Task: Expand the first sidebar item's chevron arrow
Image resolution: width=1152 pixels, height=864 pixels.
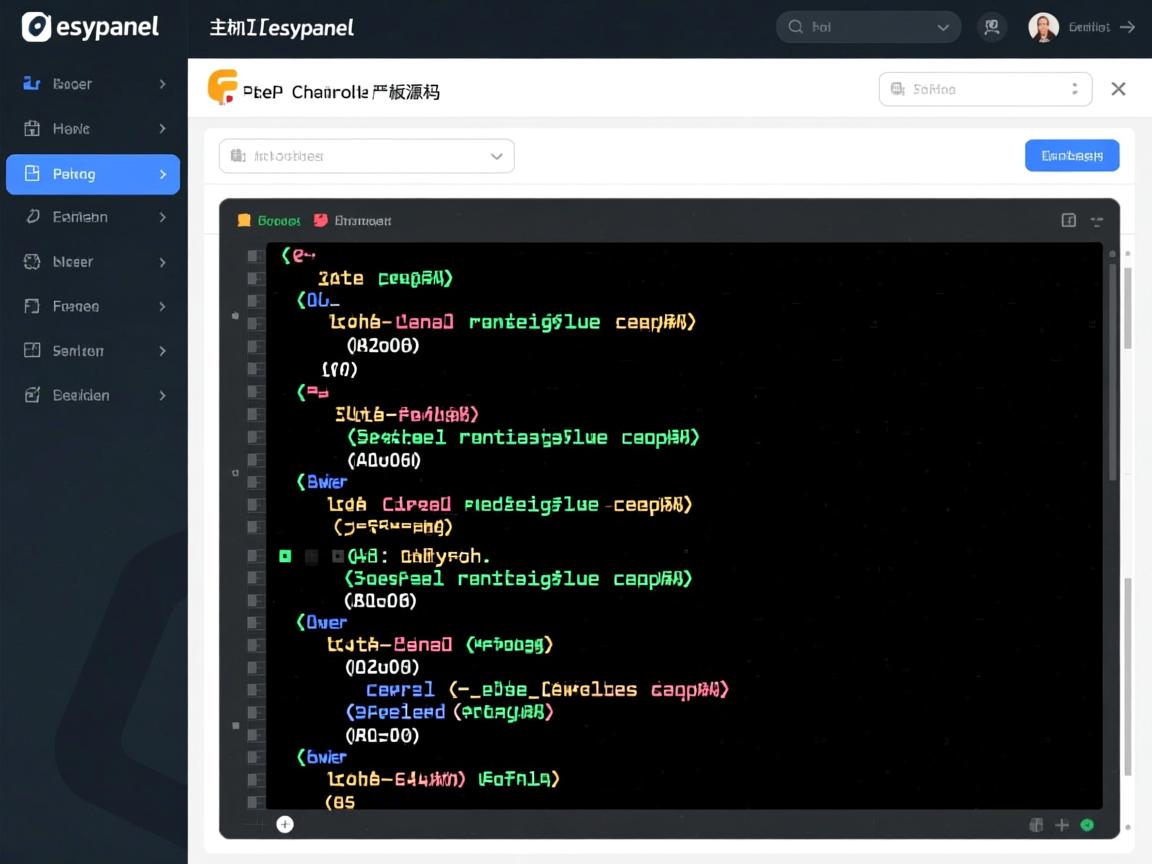Action: [162, 84]
